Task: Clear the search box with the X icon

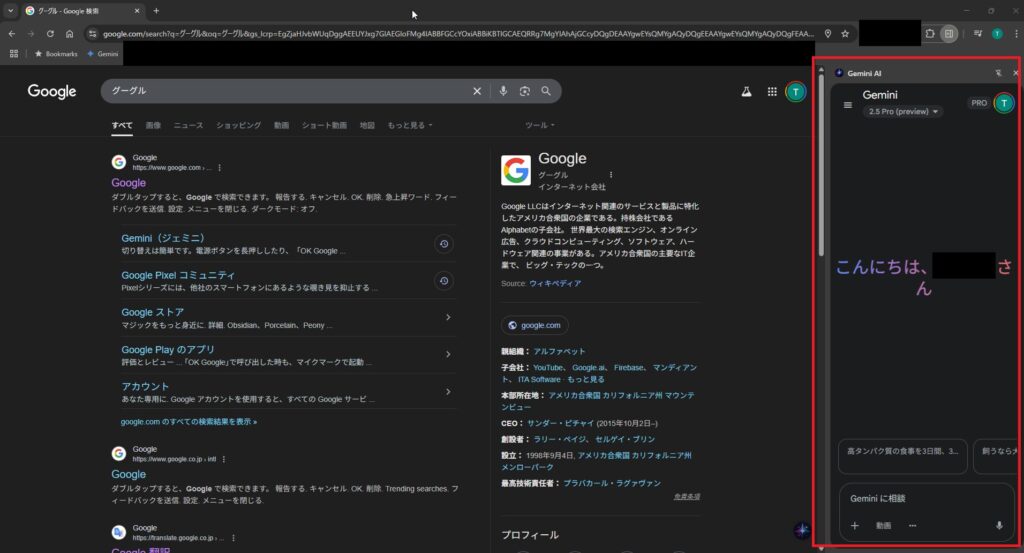Action: (x=477, y=91)
